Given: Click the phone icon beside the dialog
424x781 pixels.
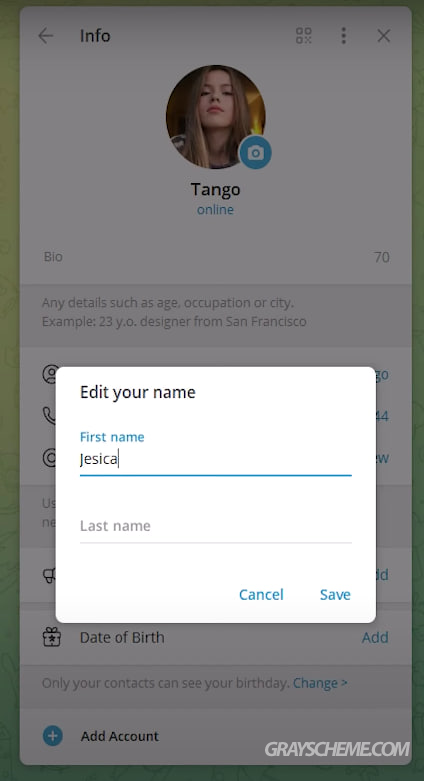Looking at the screenshot, I should (x=49, y=416).
